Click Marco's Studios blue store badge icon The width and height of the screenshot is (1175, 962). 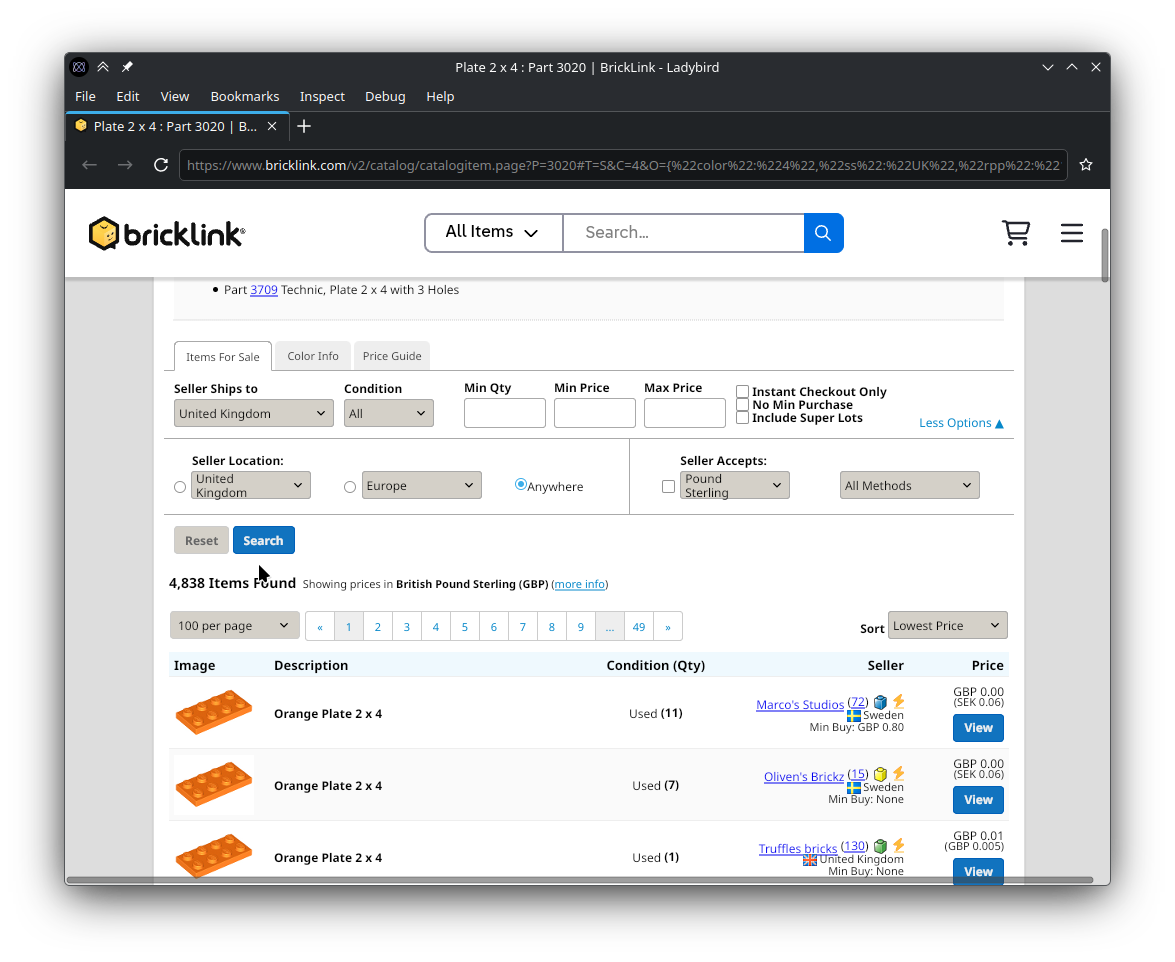coord(881,702)
